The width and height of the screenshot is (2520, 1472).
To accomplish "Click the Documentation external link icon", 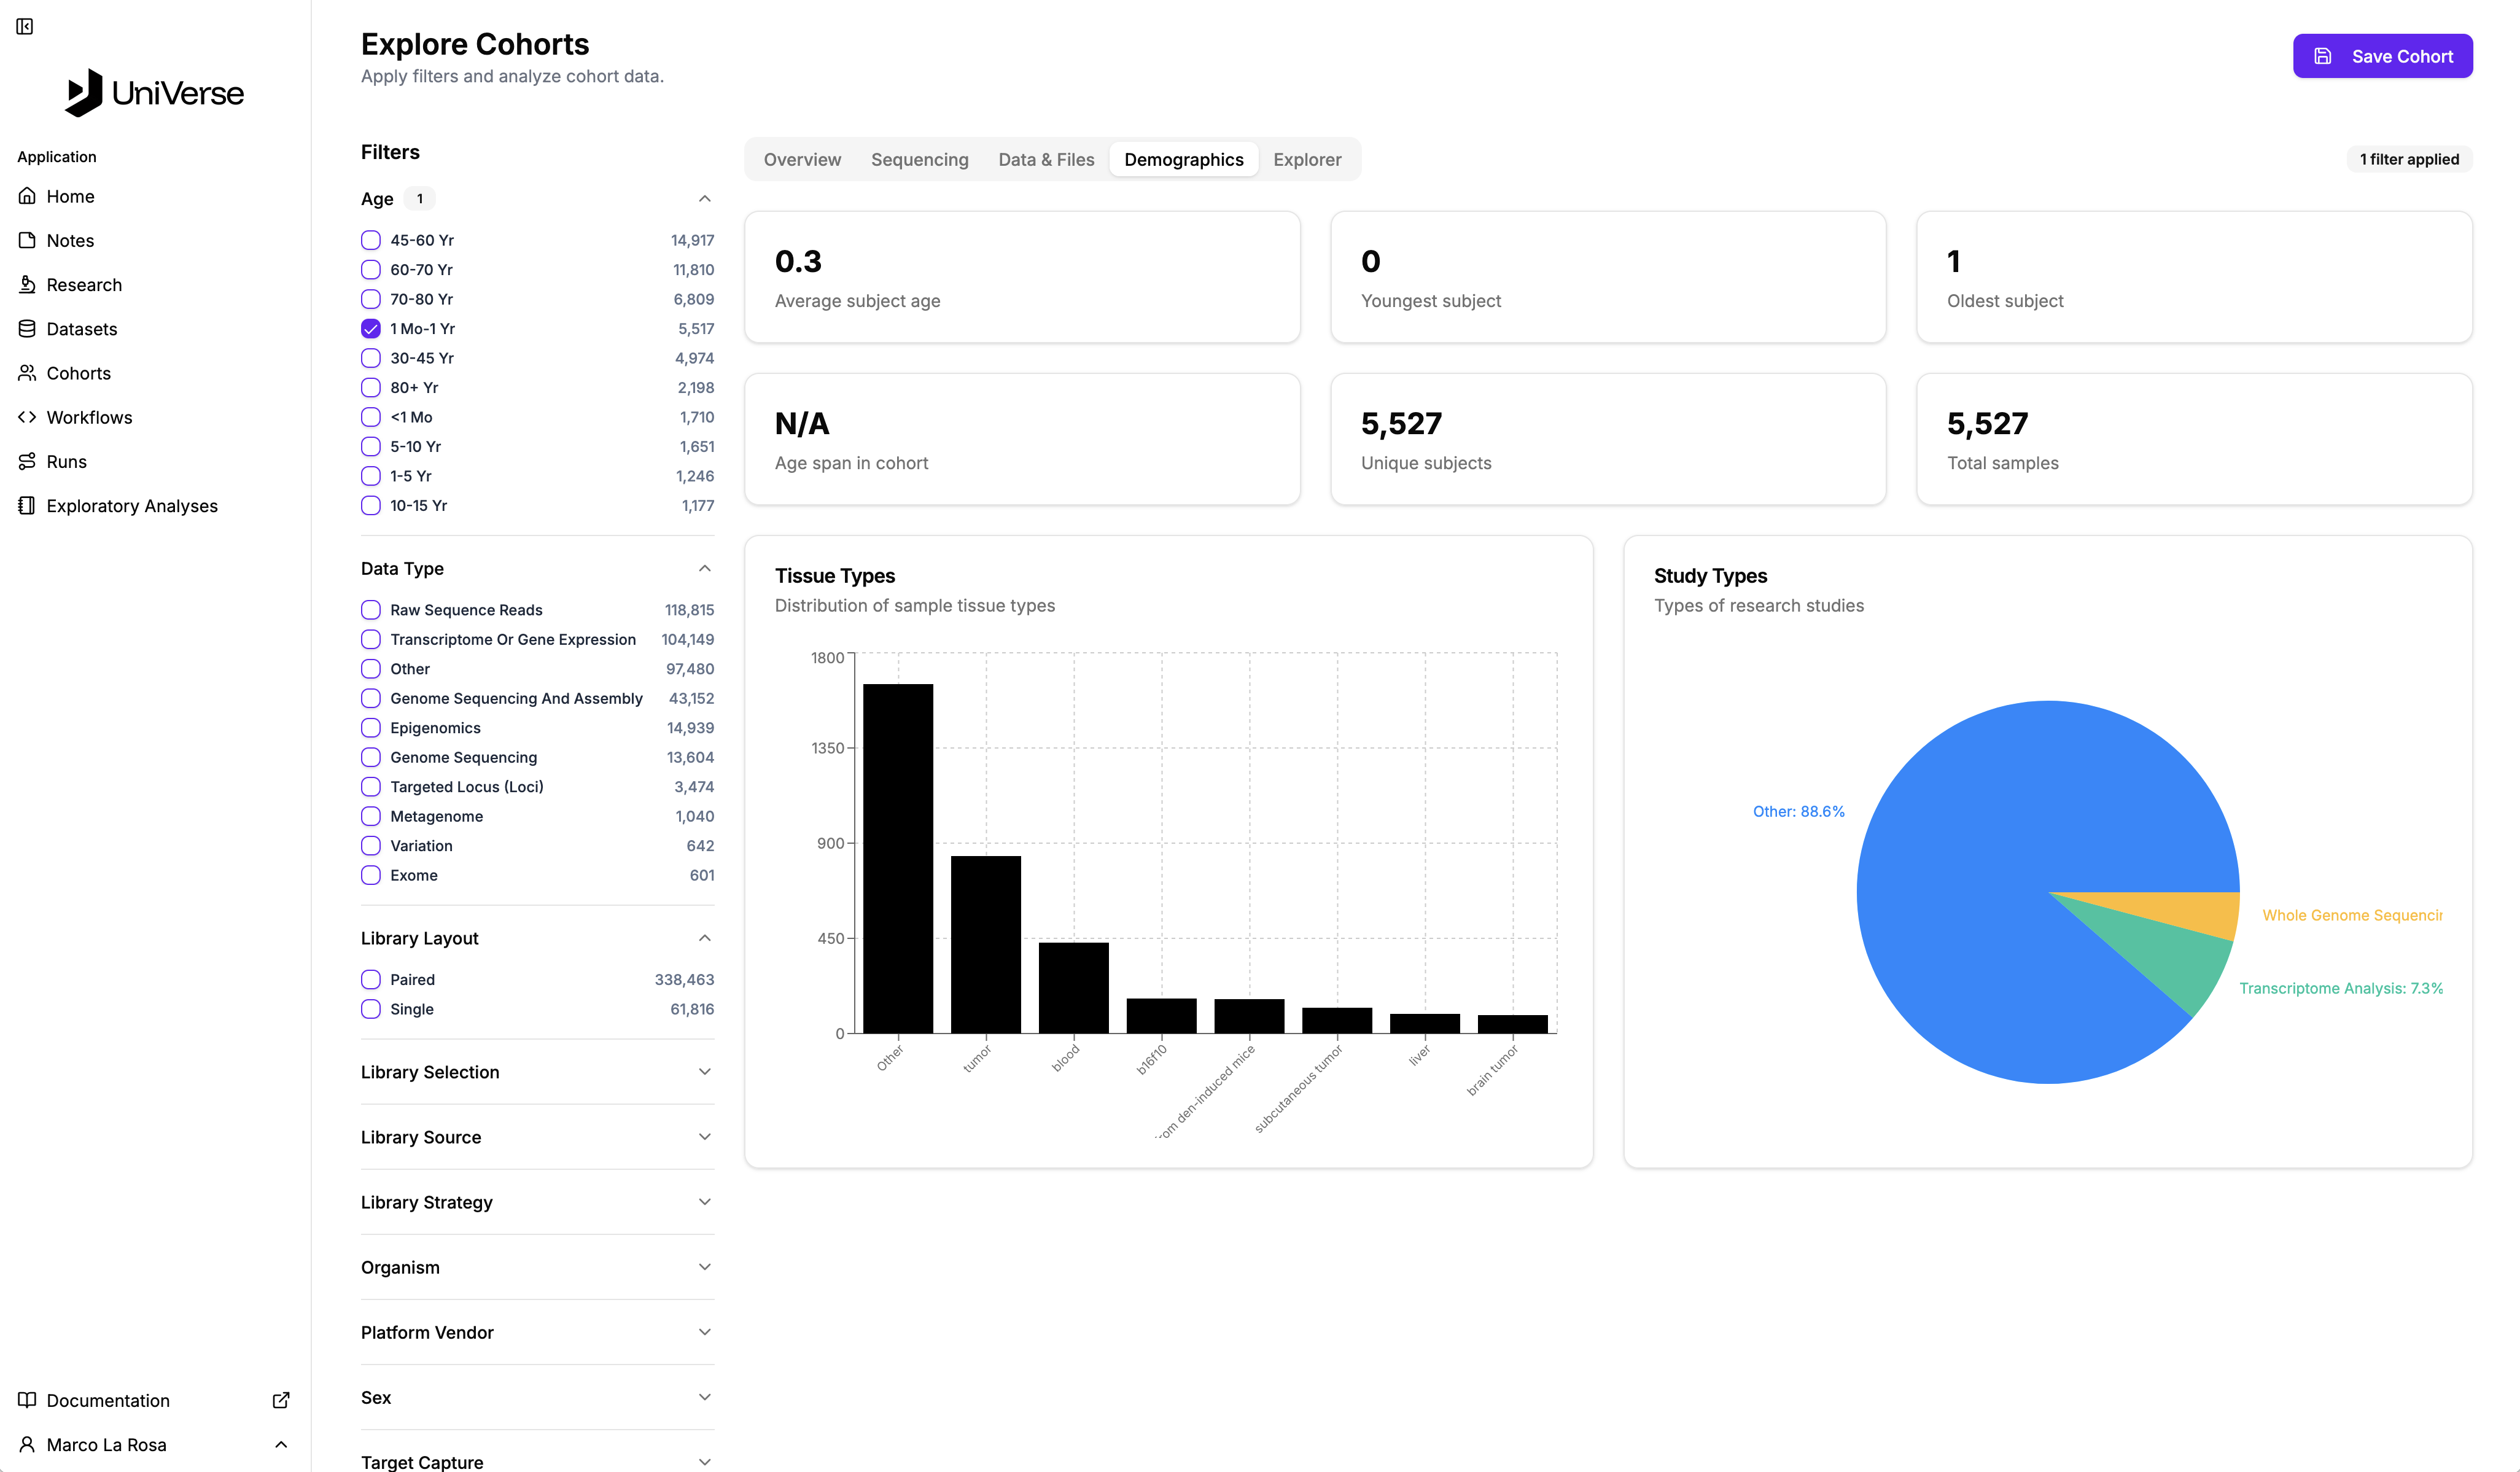I will [281, 1400].
